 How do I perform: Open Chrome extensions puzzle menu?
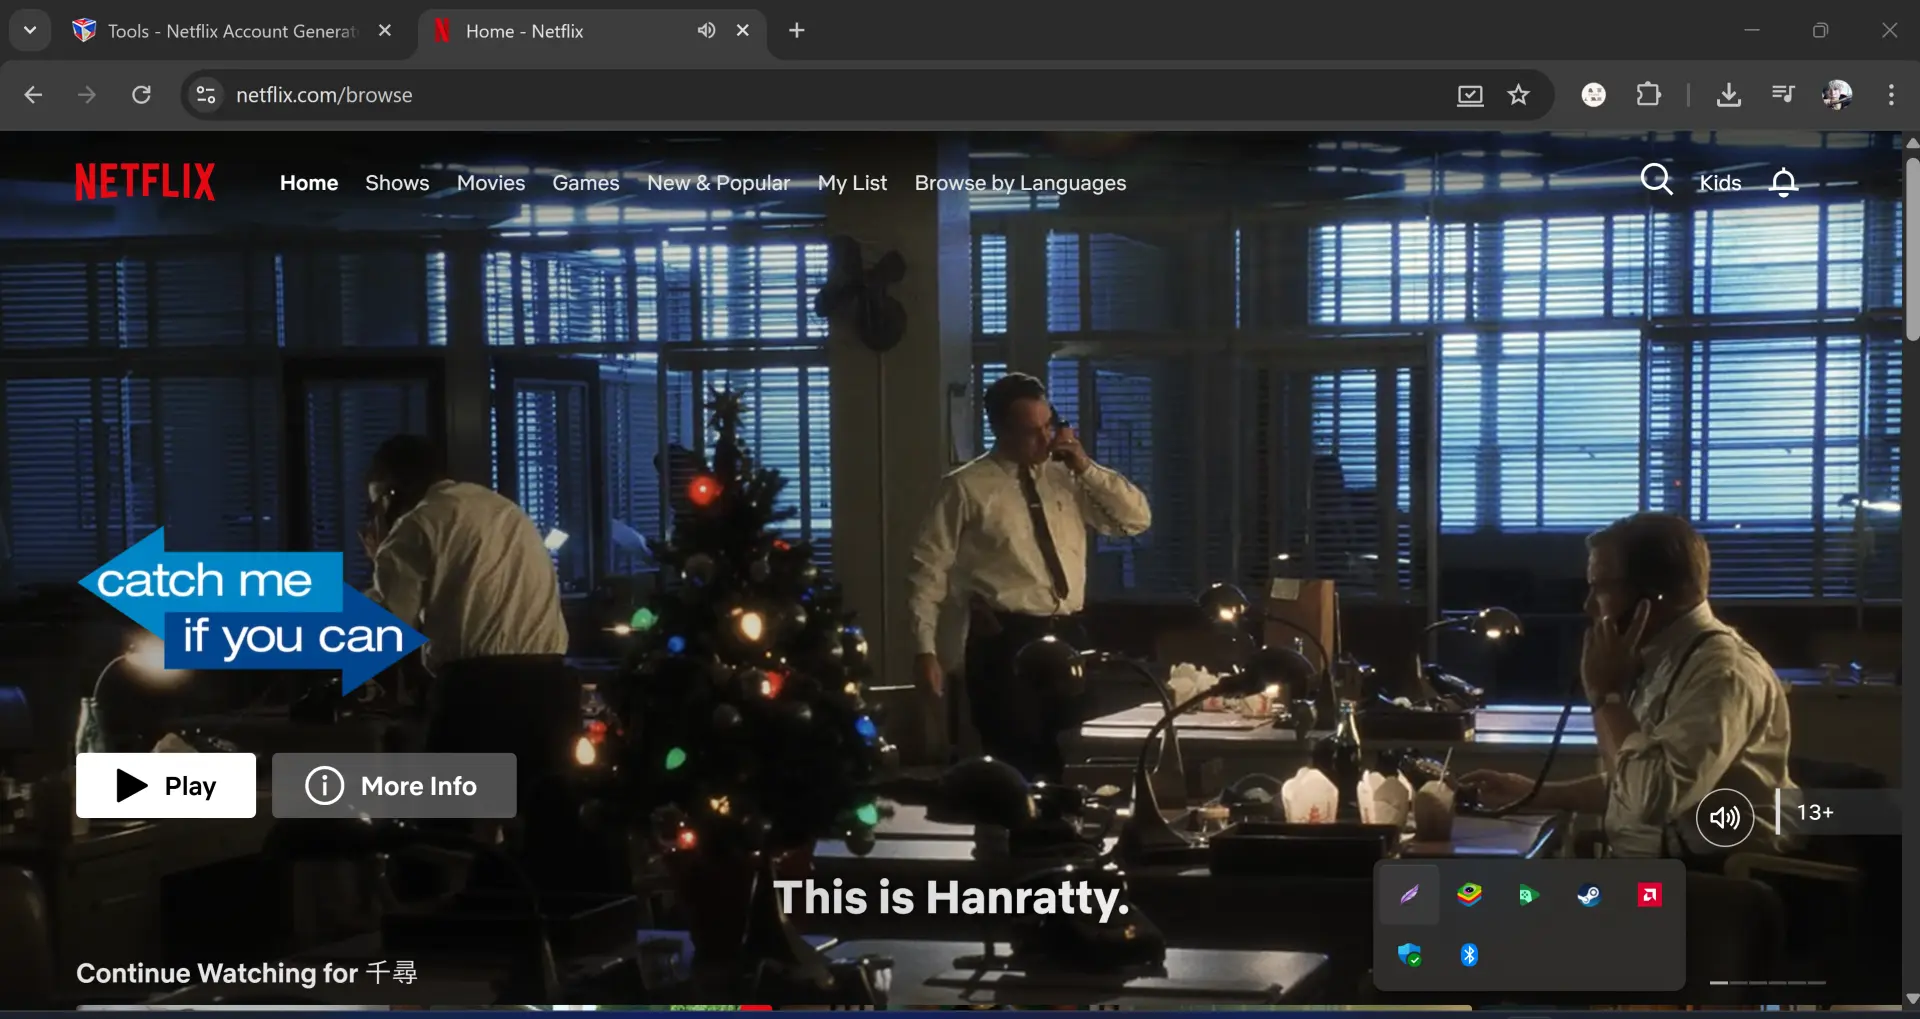tap(1648, 95)
